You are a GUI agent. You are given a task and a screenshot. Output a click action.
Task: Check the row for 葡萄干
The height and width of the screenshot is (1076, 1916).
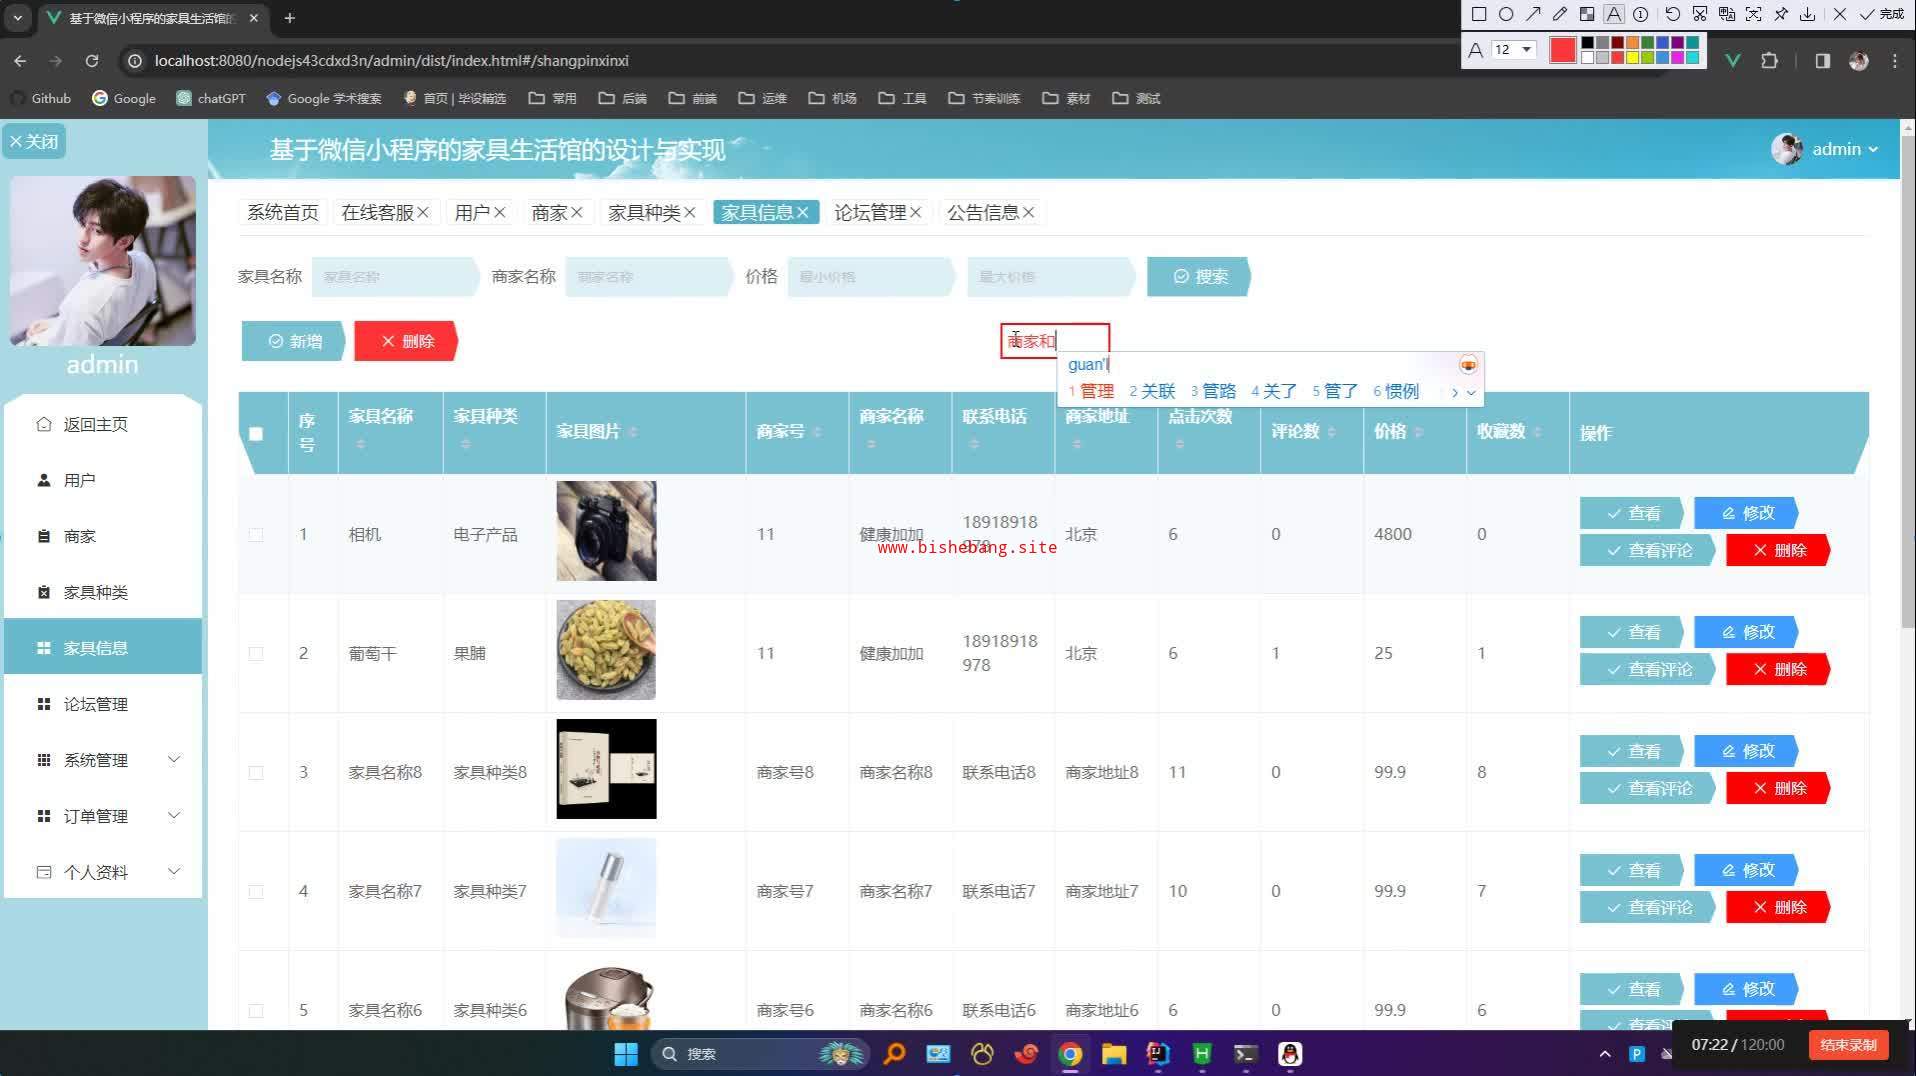(256, 654)
